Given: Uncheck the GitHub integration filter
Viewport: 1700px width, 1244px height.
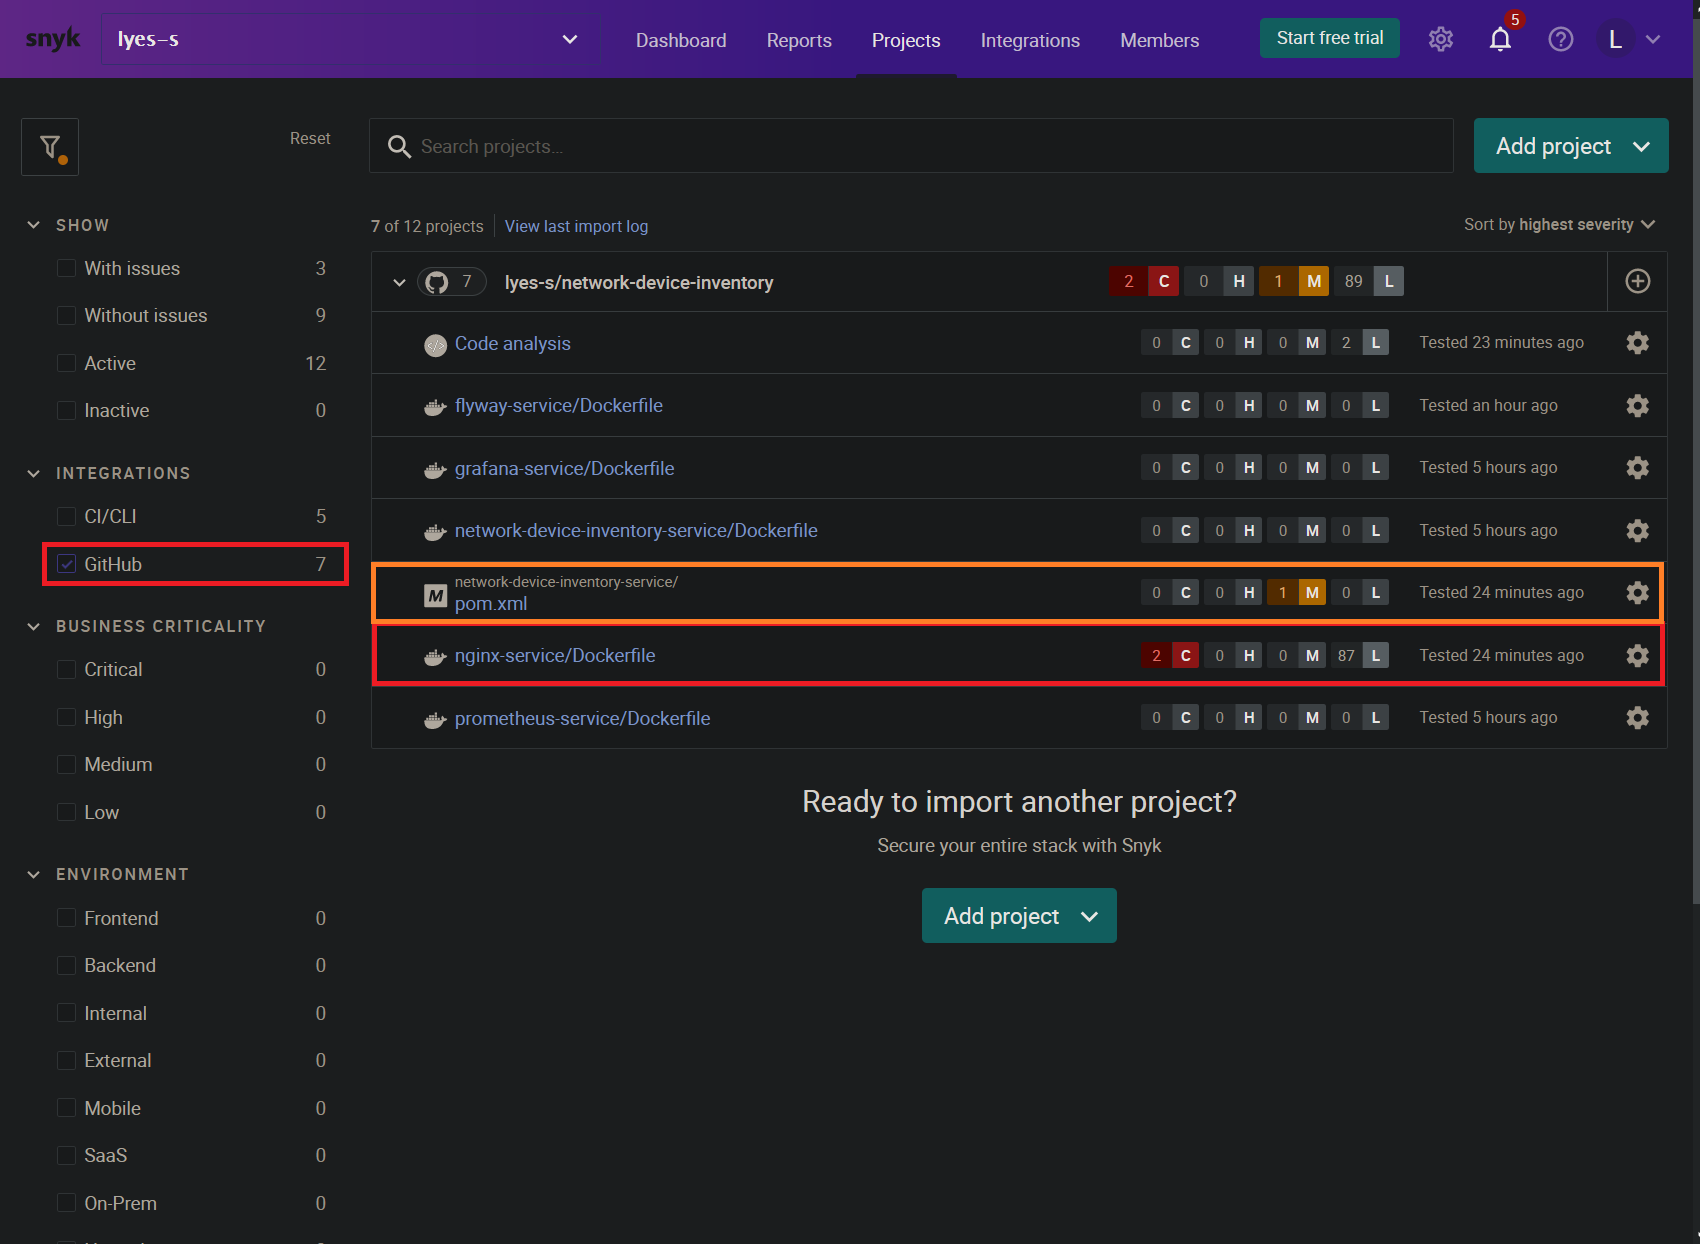Looking at the screenshot, I should [x=67, y=564].
